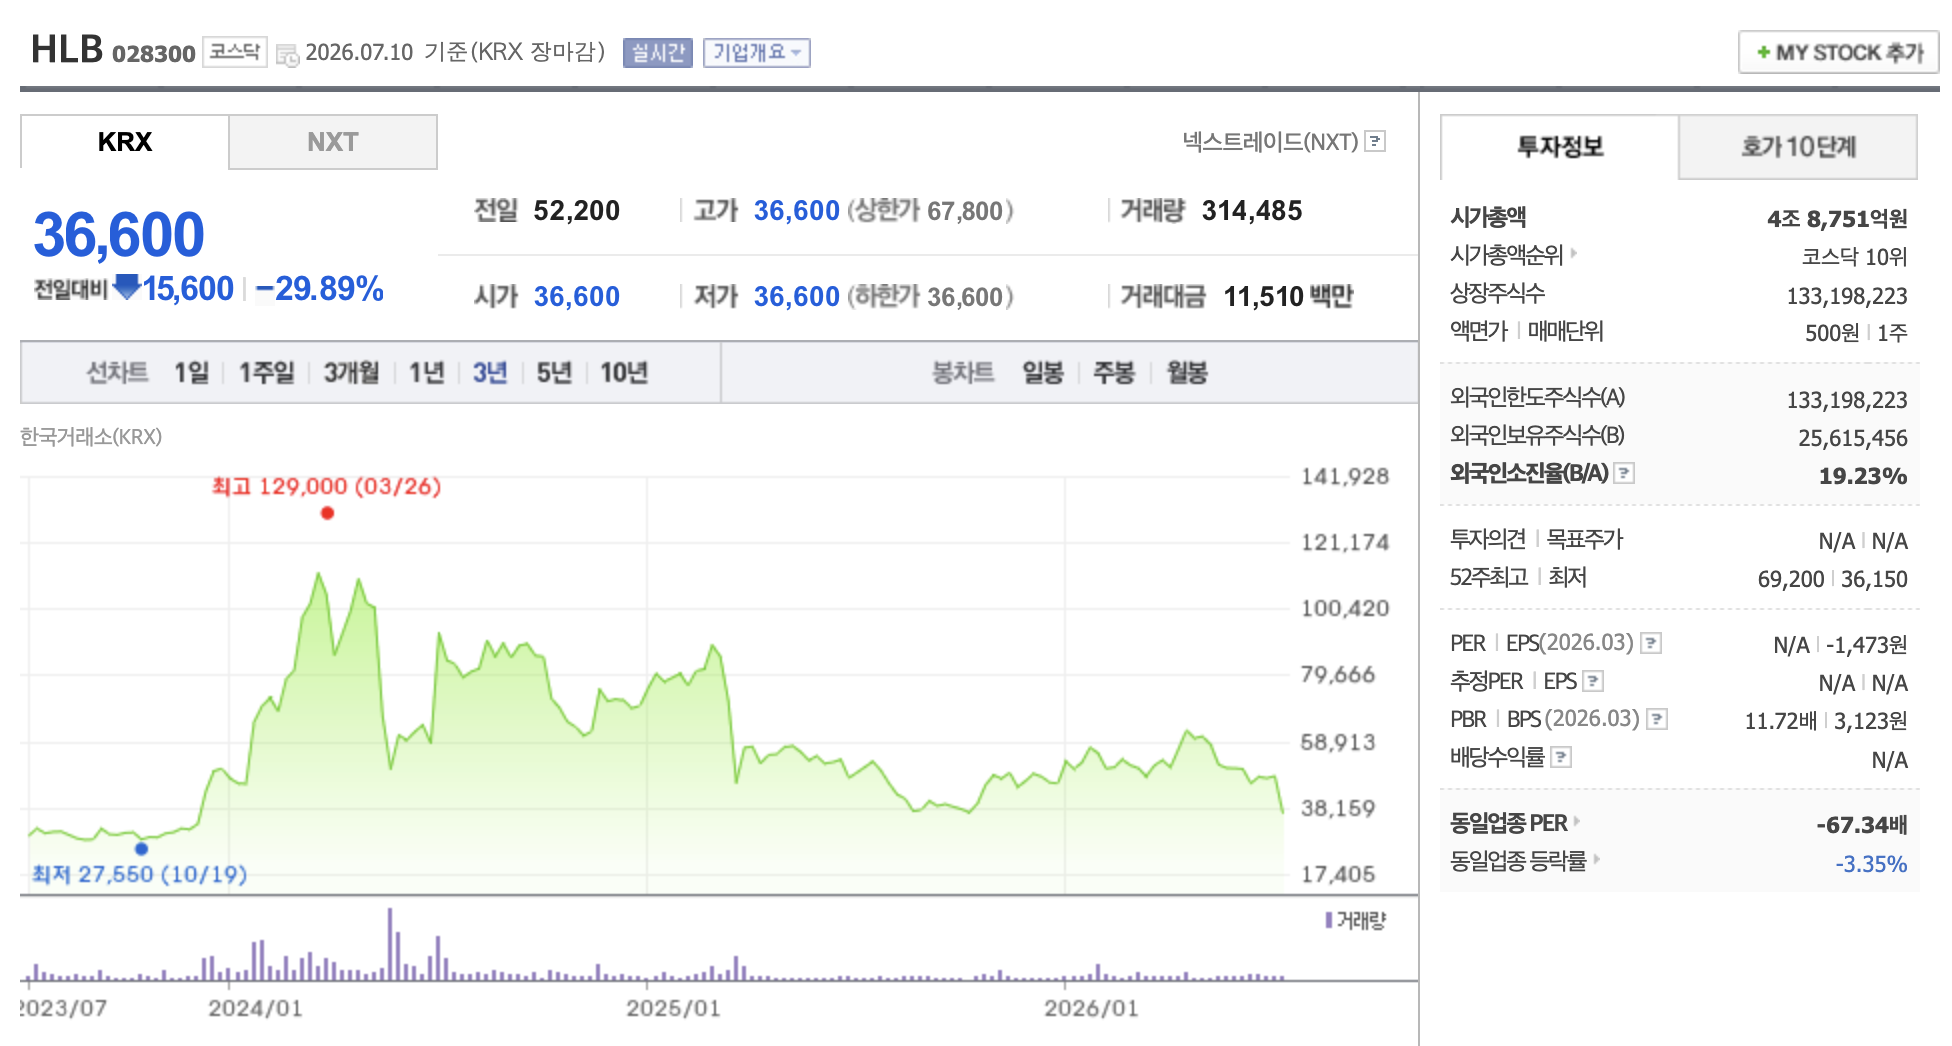Viewport: 1952px width, 1046px height.
Task: Open help icon beside BPS (2026.03)
Action: pos(1657,719)
